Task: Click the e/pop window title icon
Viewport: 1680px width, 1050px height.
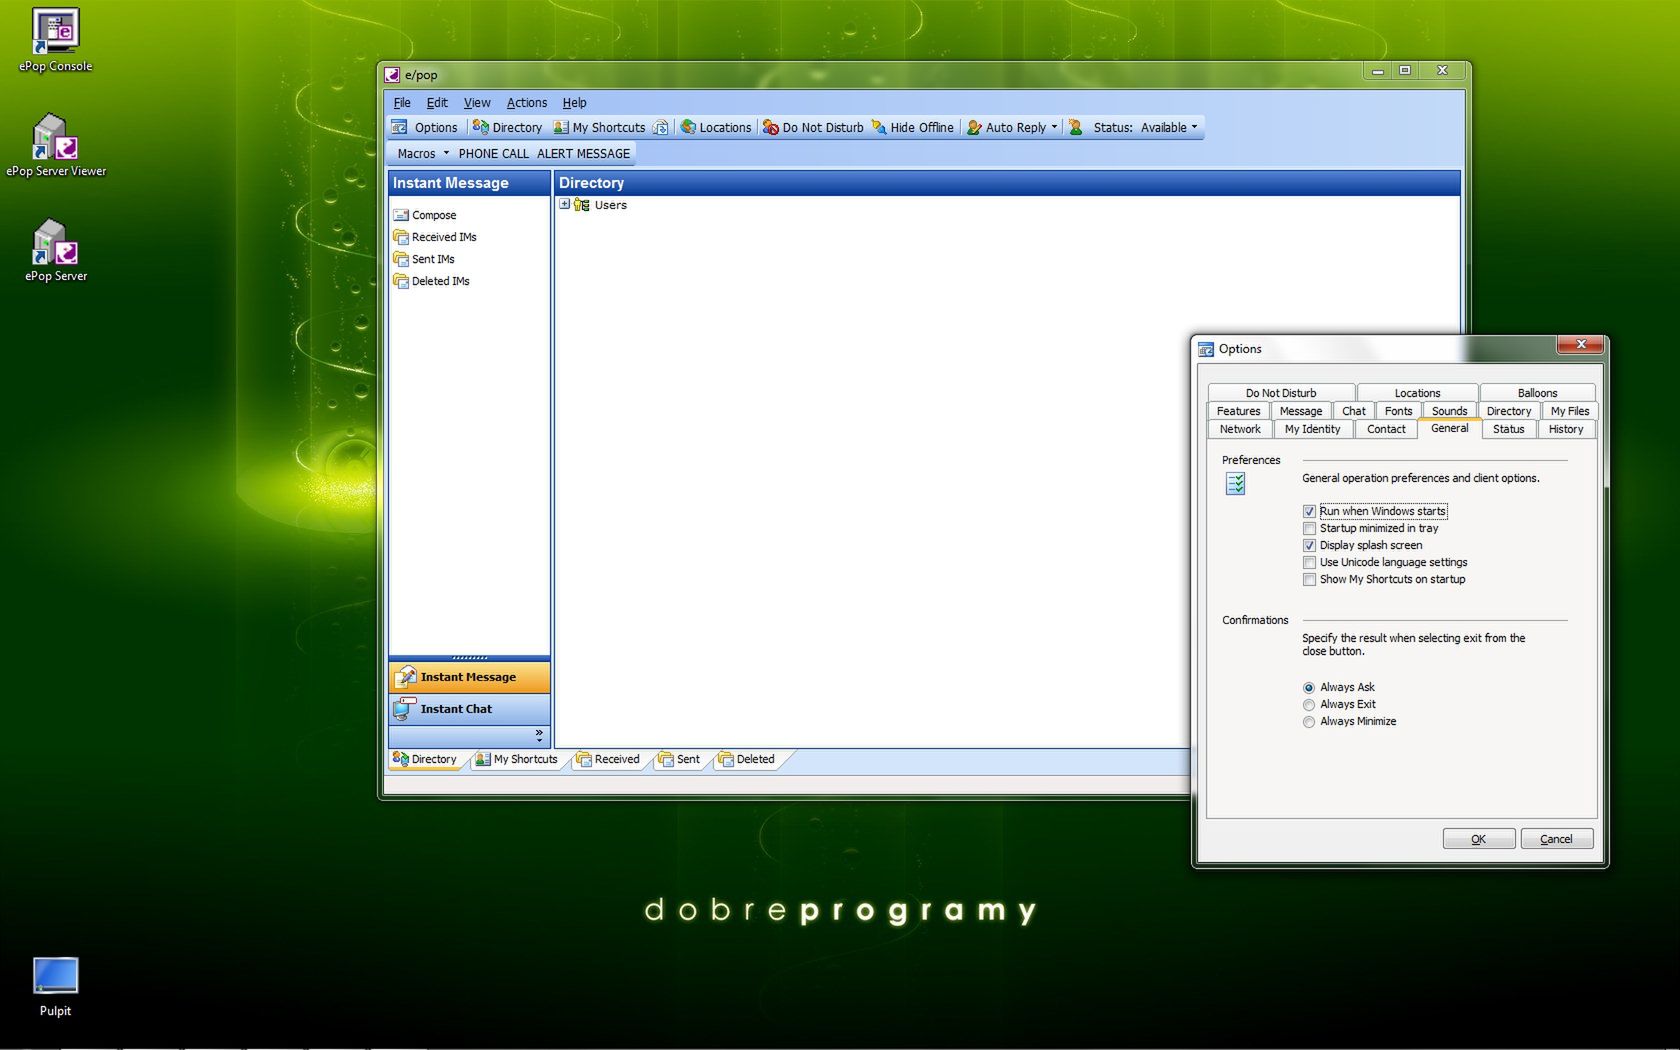Action: [x=393, y=75]
